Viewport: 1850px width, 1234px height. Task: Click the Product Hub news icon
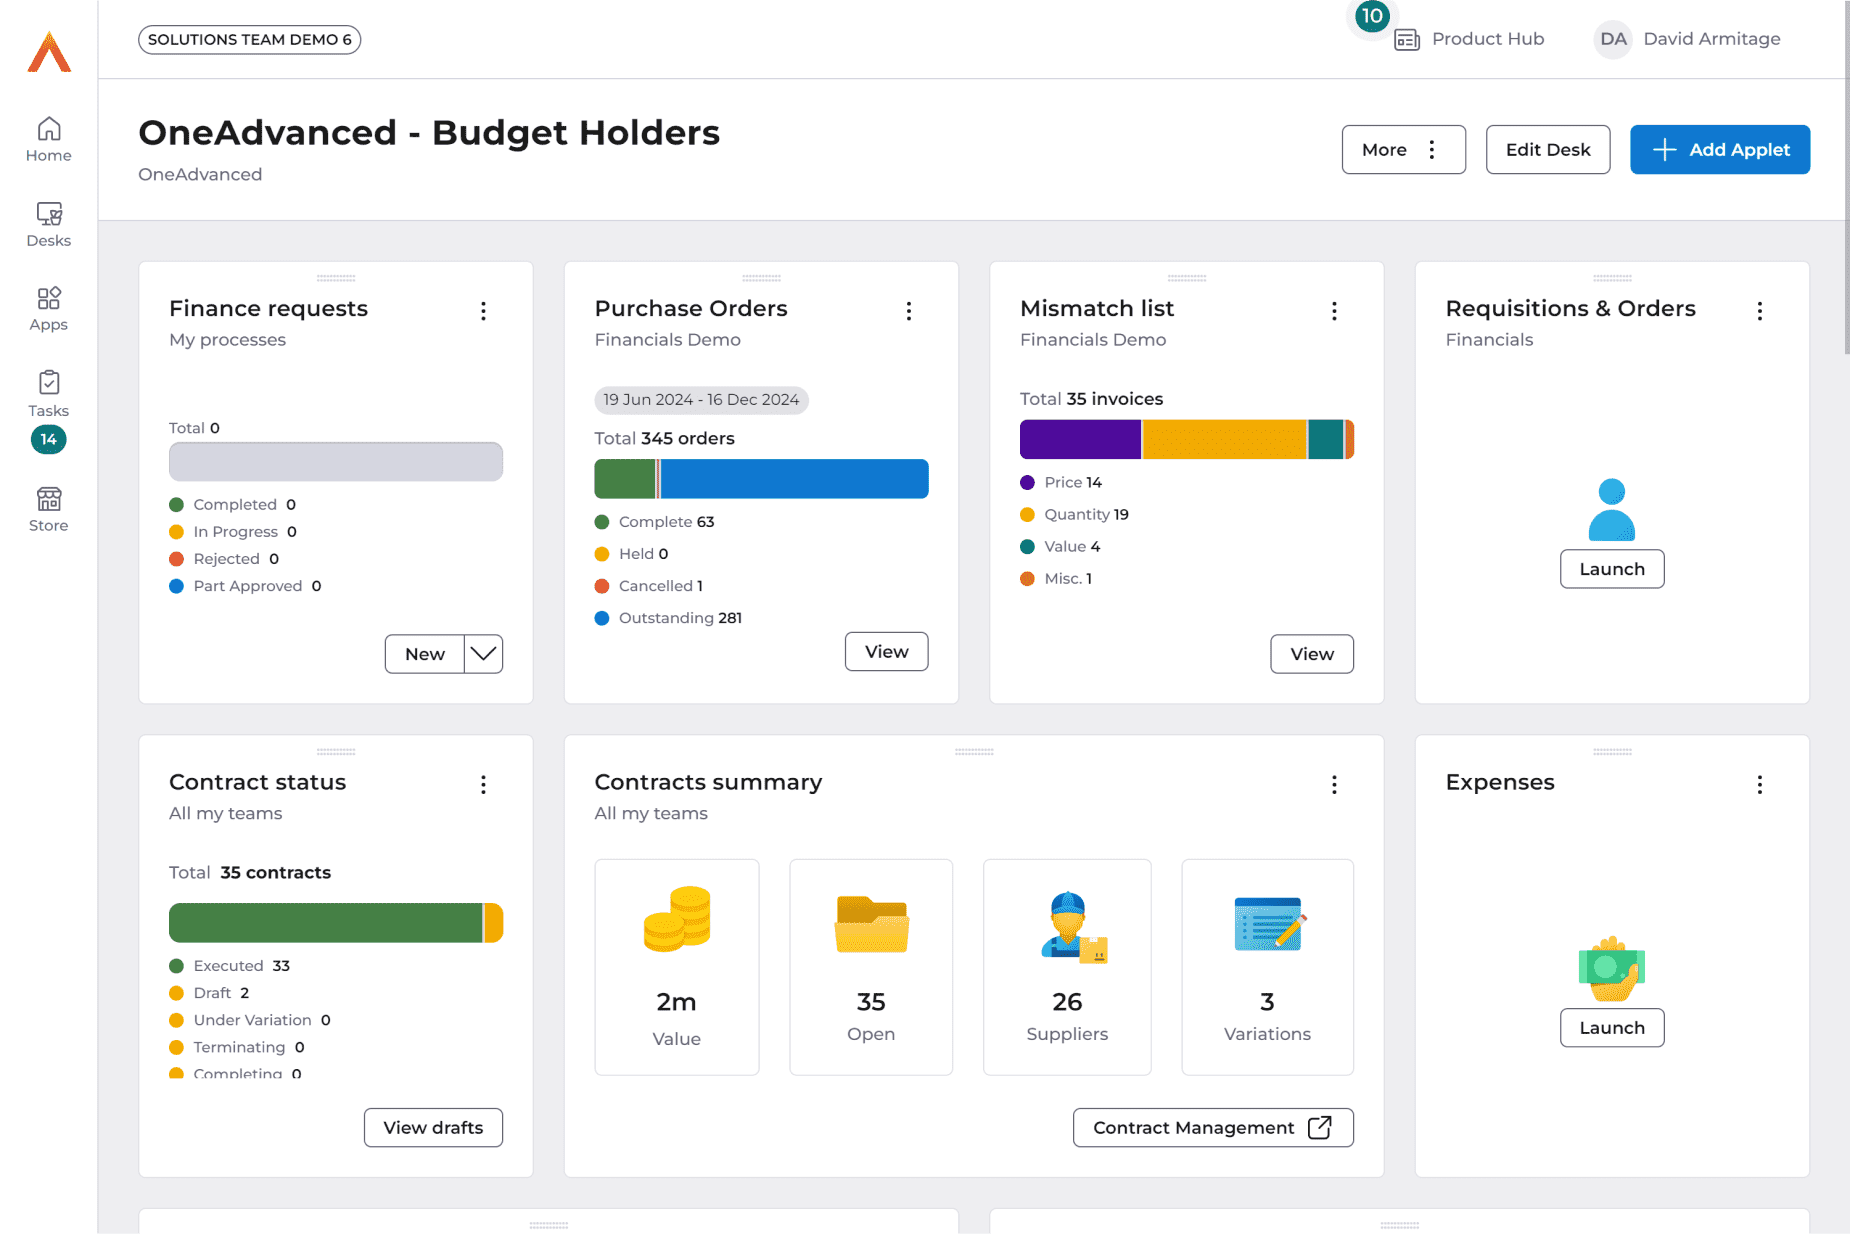(x=1407, y=40)
